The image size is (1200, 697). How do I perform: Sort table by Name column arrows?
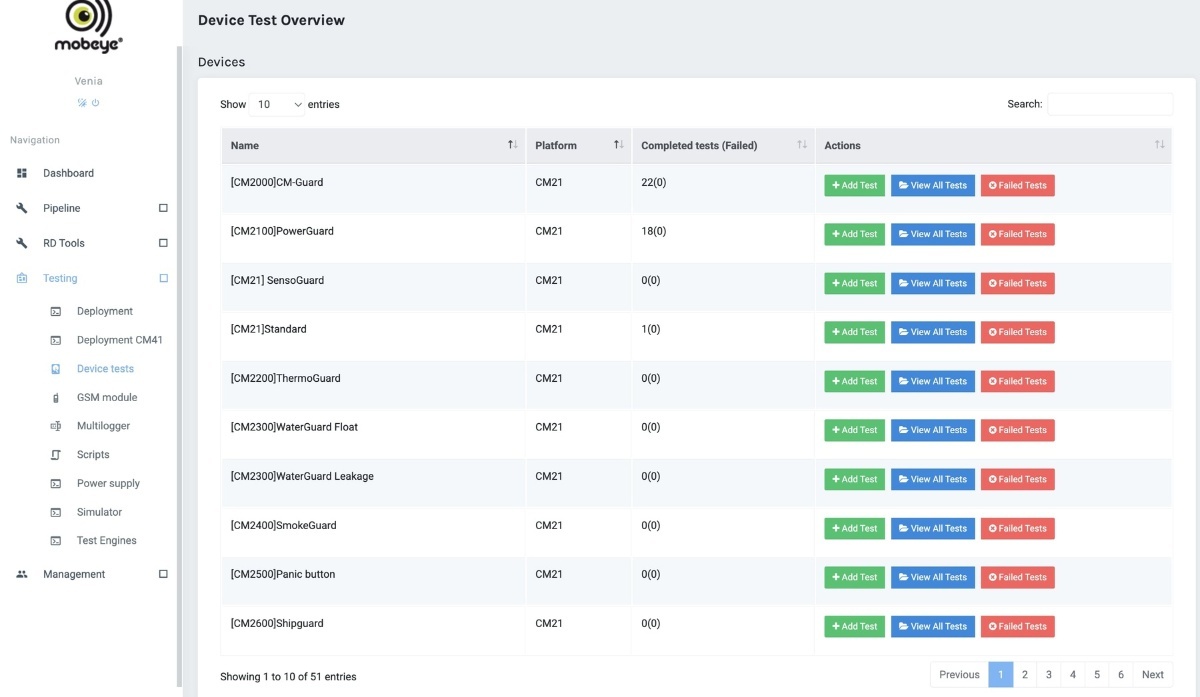click(513, 145)
